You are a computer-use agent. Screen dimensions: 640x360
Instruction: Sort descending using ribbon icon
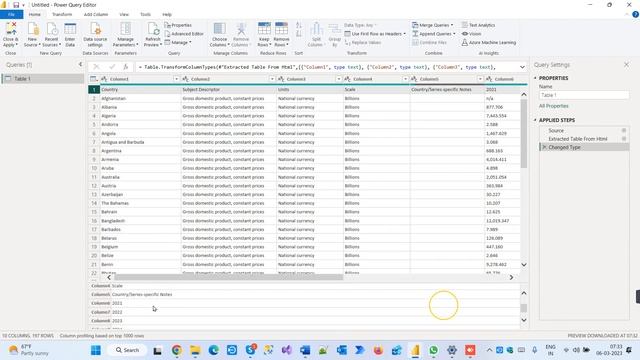[x=298, y=34]
